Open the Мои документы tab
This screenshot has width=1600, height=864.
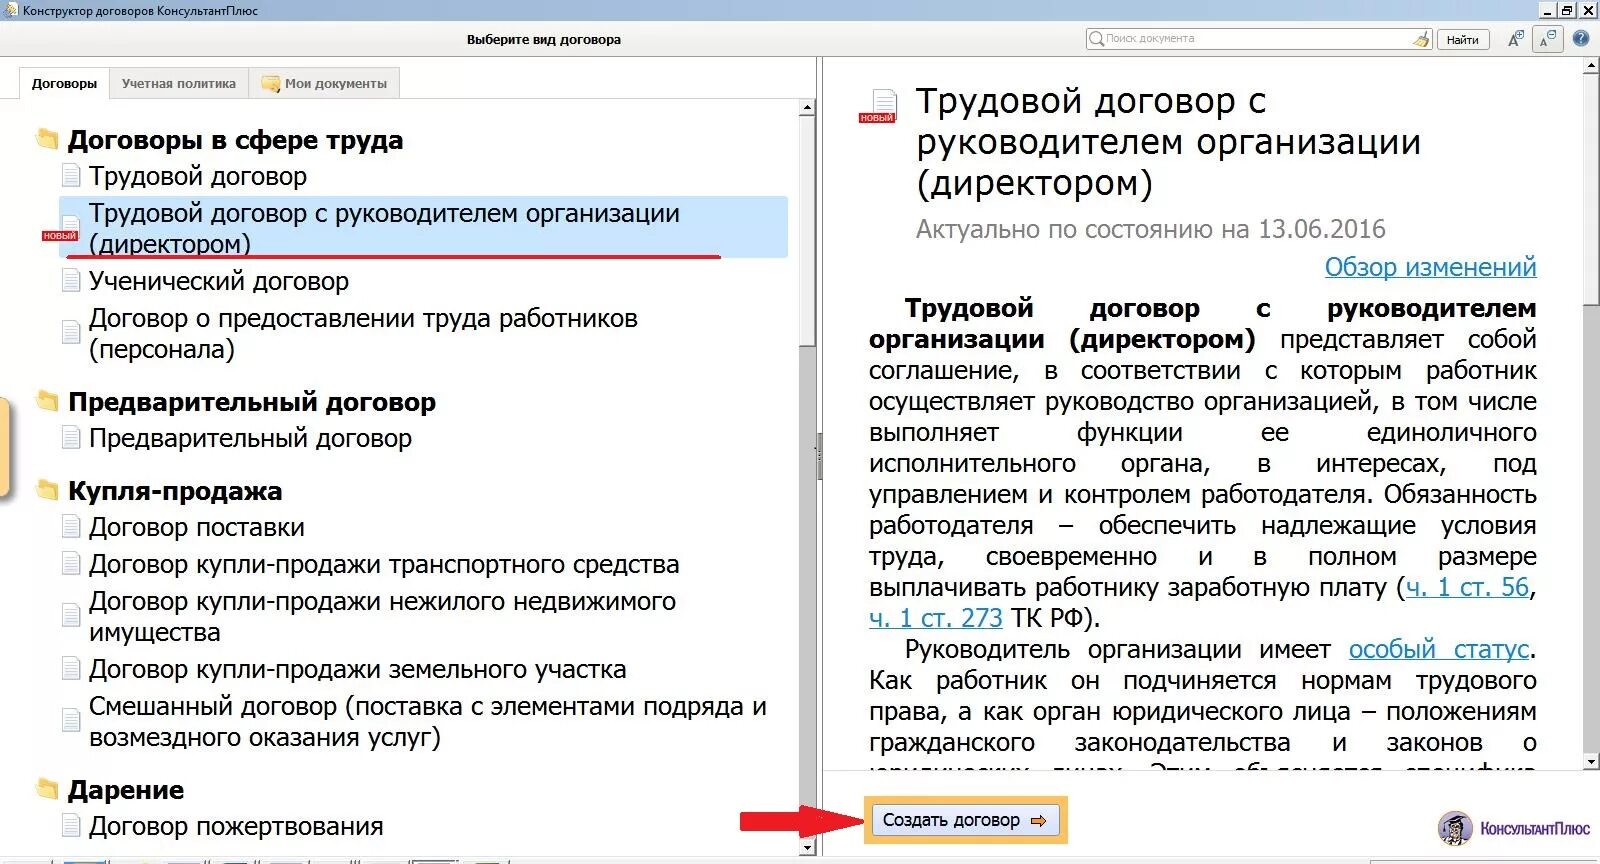[325, 83]
